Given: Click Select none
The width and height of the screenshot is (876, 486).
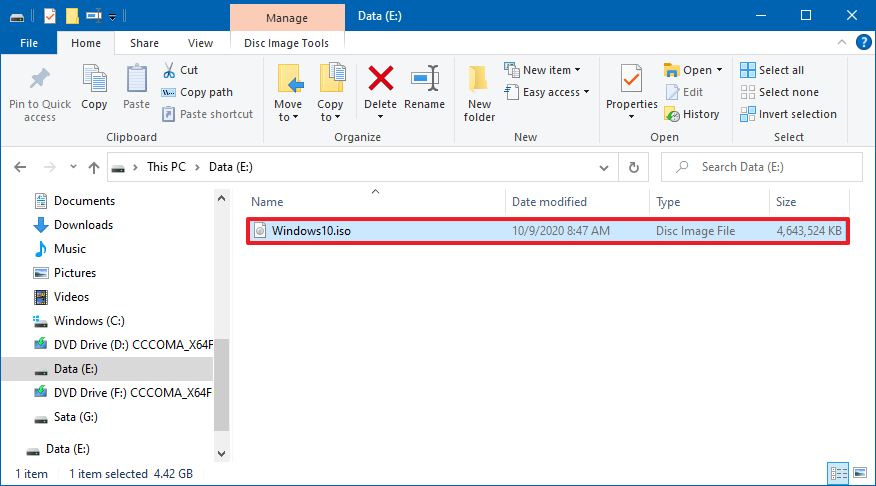Looking at the screenshot, I should tap(779, 92).
